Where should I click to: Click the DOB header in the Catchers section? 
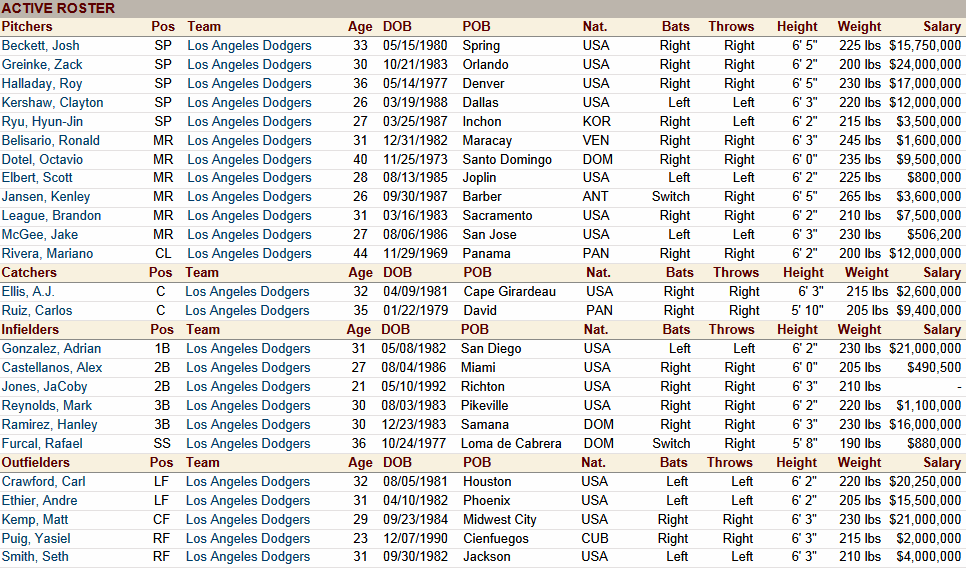[397, 272]
